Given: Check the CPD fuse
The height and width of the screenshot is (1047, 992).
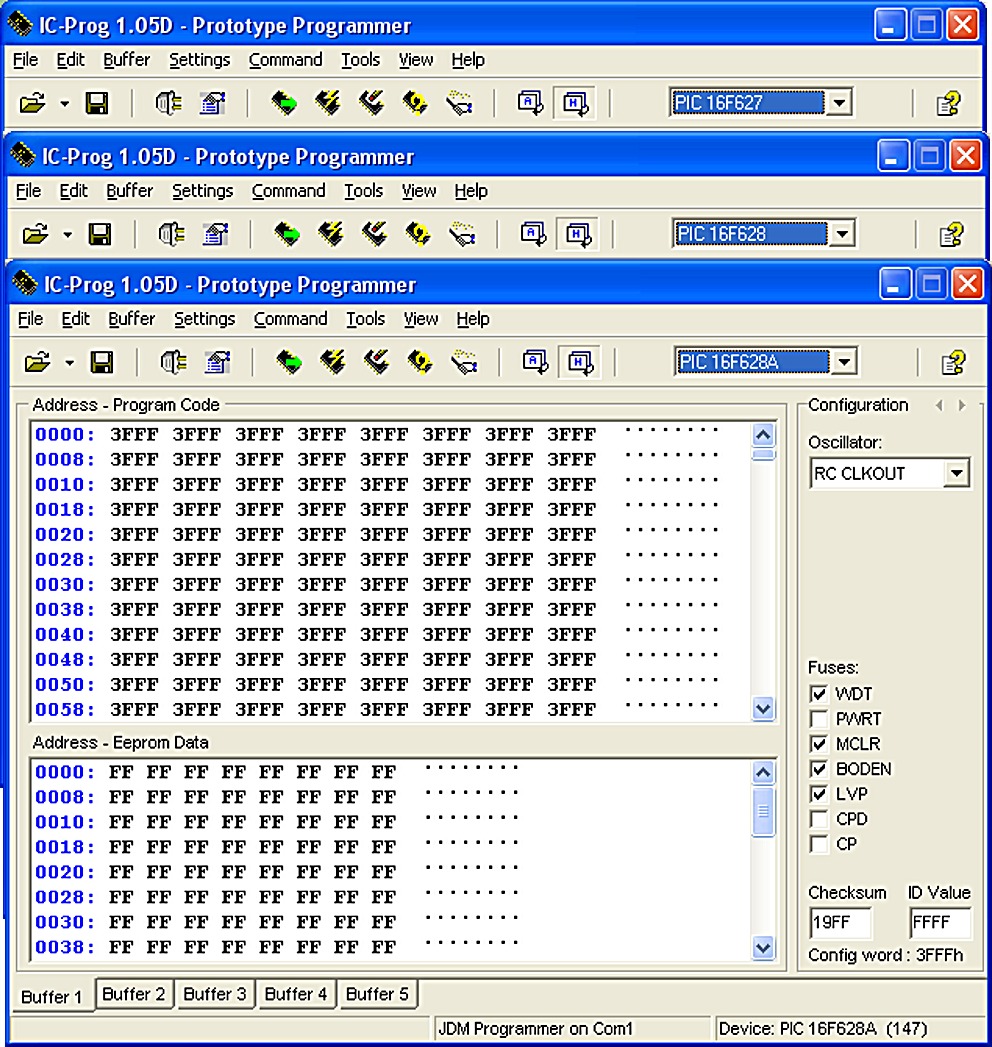Looking at the screenshot, I should click(x=818, y=819).
